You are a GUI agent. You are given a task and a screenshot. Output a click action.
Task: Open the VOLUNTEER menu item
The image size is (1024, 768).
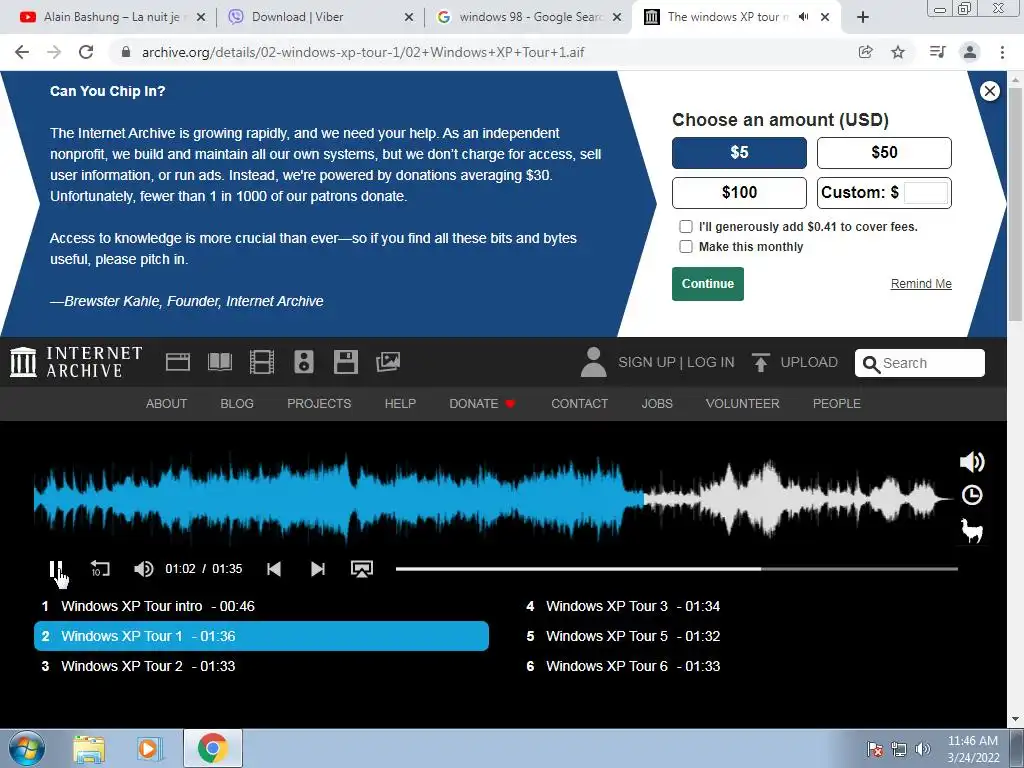pyautogui.click(x=743, y=404)
